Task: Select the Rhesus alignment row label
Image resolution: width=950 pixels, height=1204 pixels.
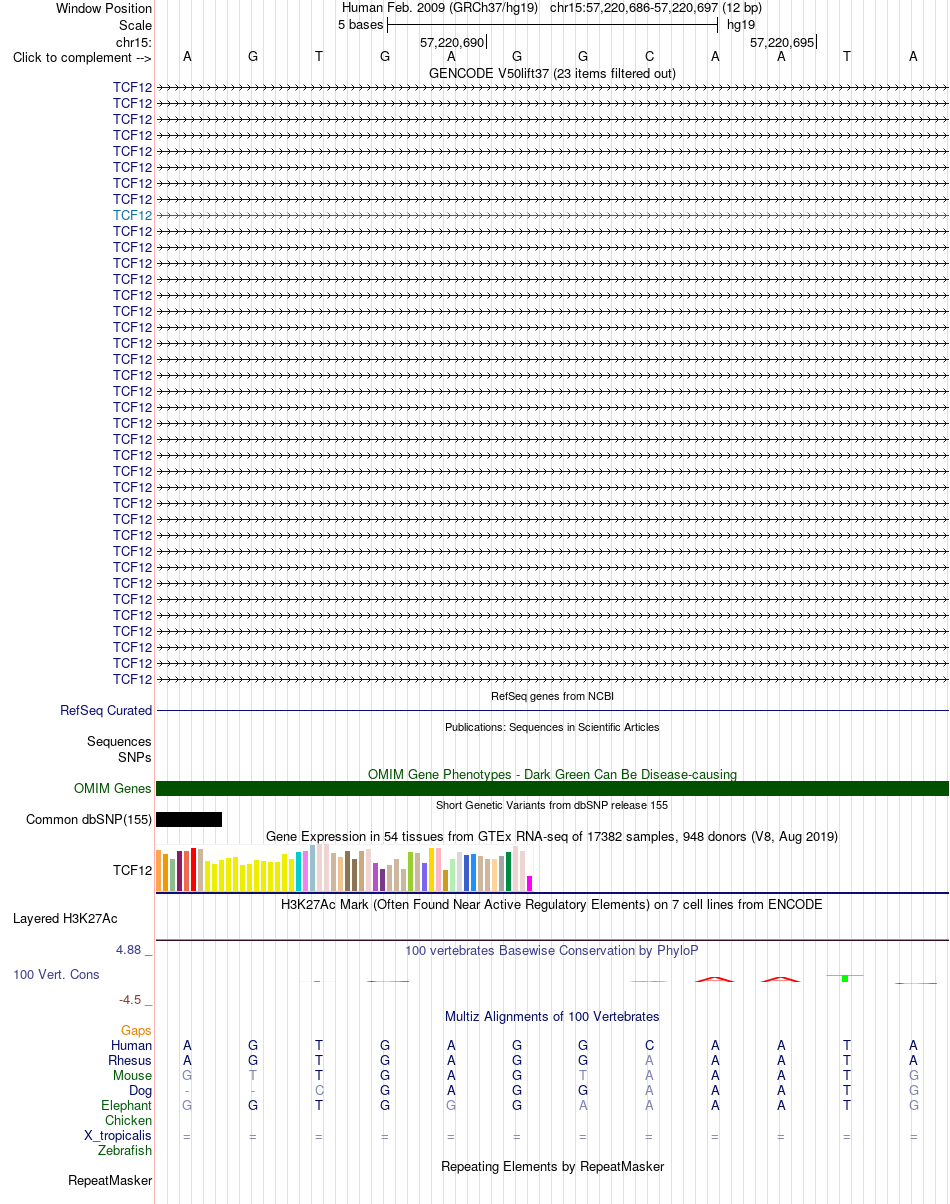Action: 130,1060
